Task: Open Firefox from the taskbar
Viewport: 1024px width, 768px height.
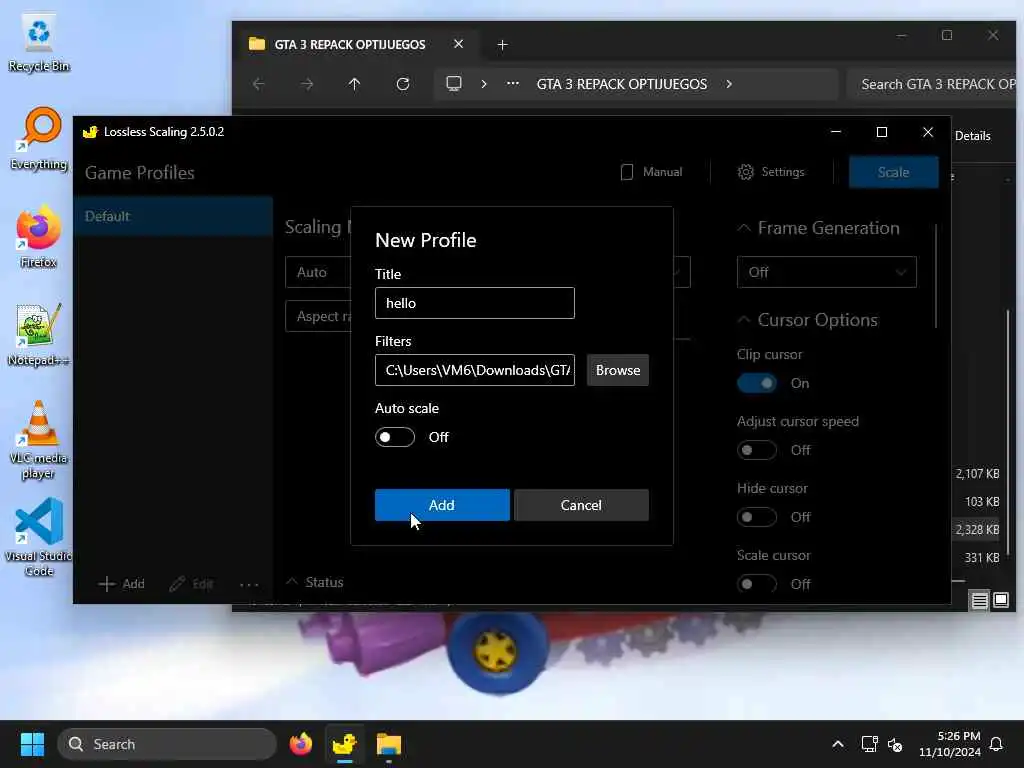Action: point(300,744)
